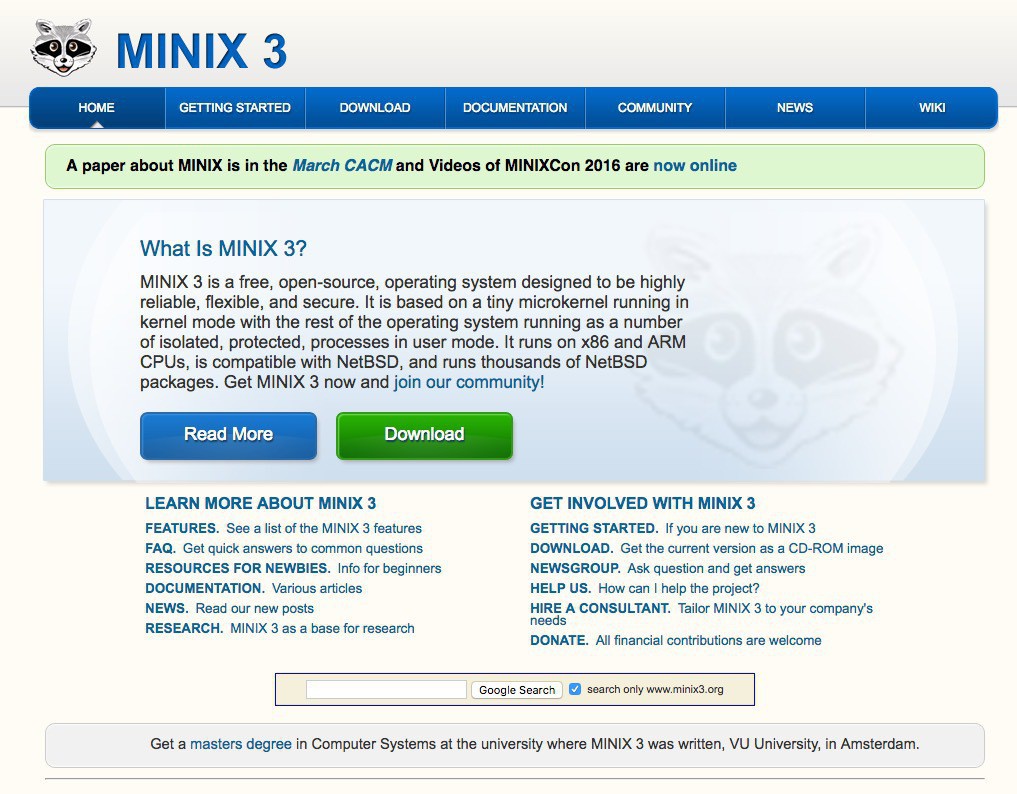The height and width of the screenshot is (794, 1017).
Task: Go to GETTING STARTED in navigation bar
Action: tap(235, 108)
